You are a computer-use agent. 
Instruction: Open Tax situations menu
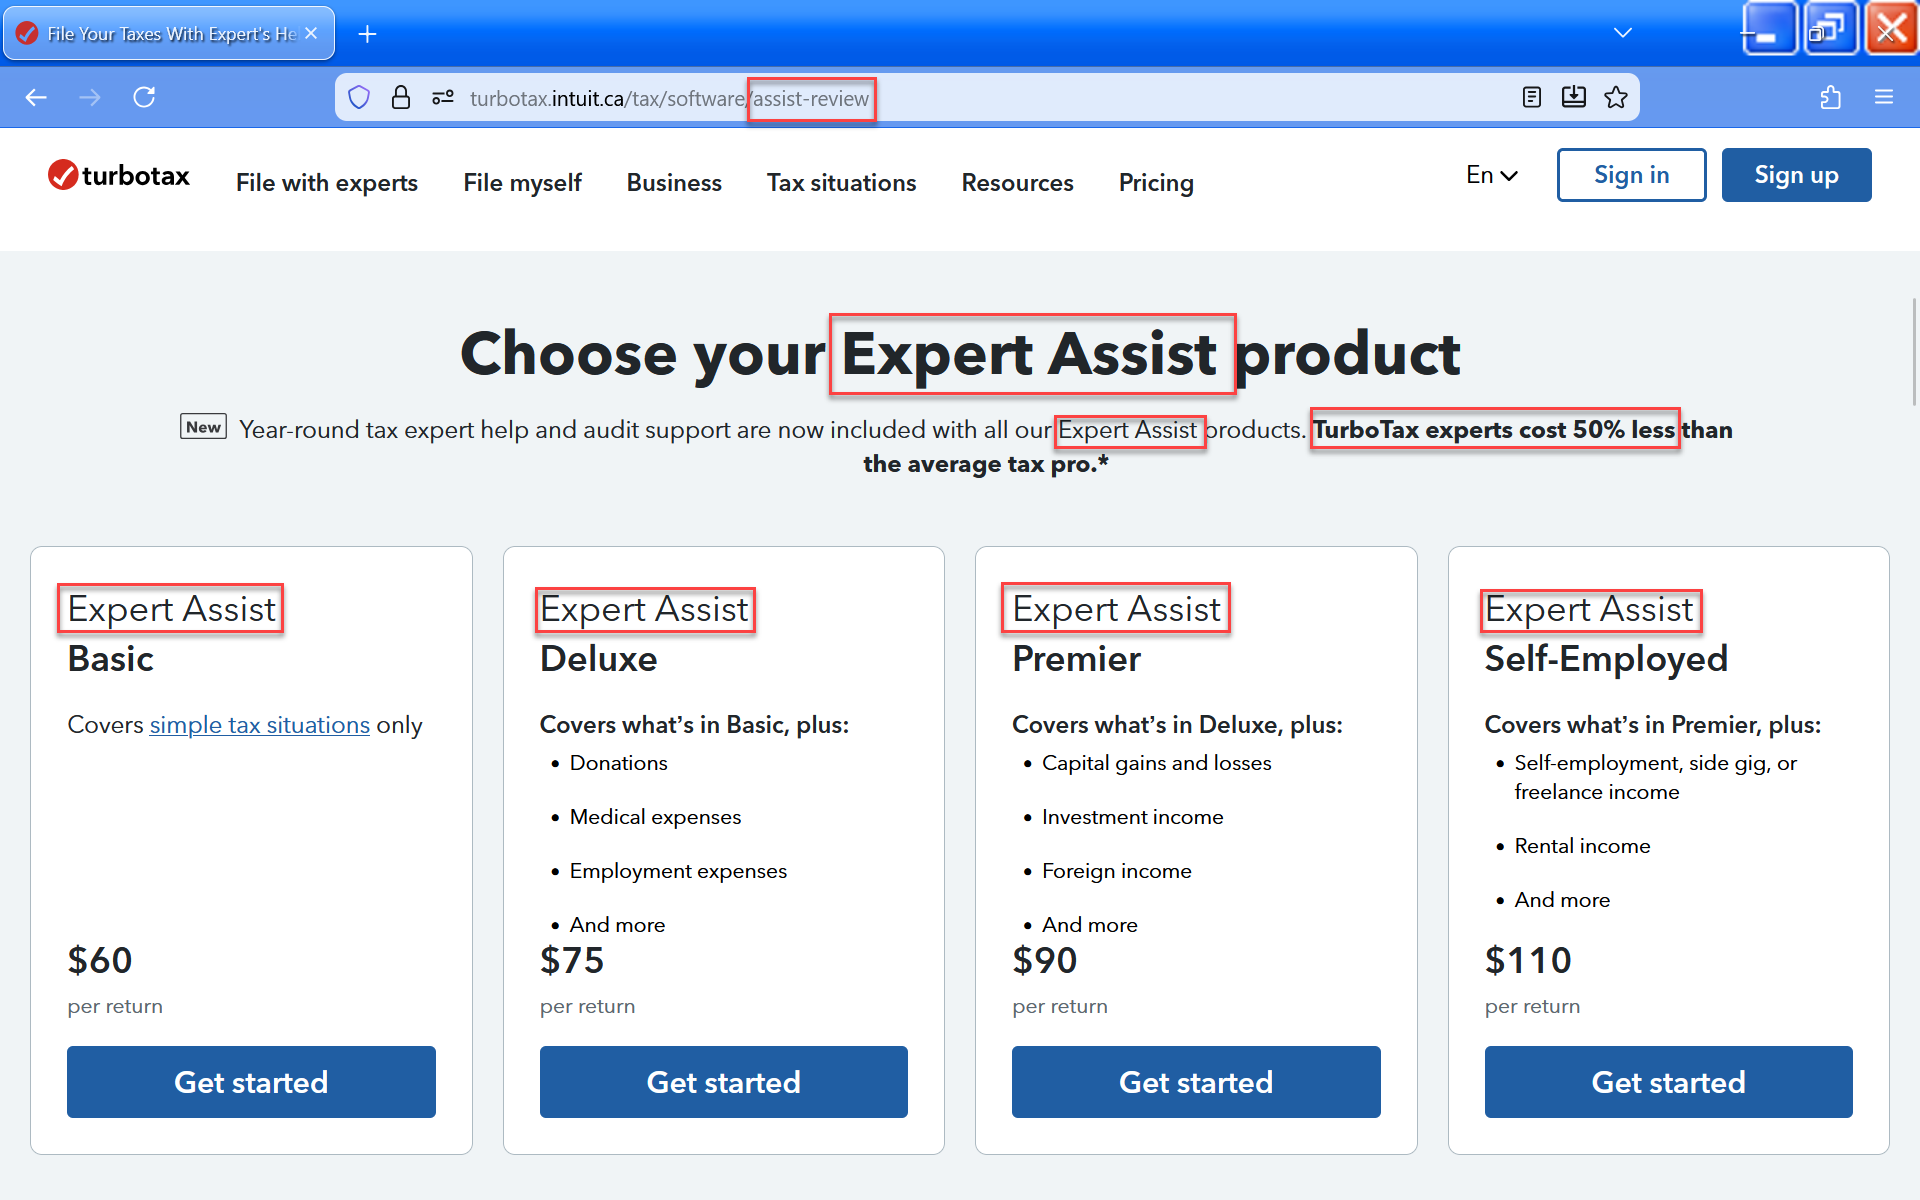click(x=841, y=183)
